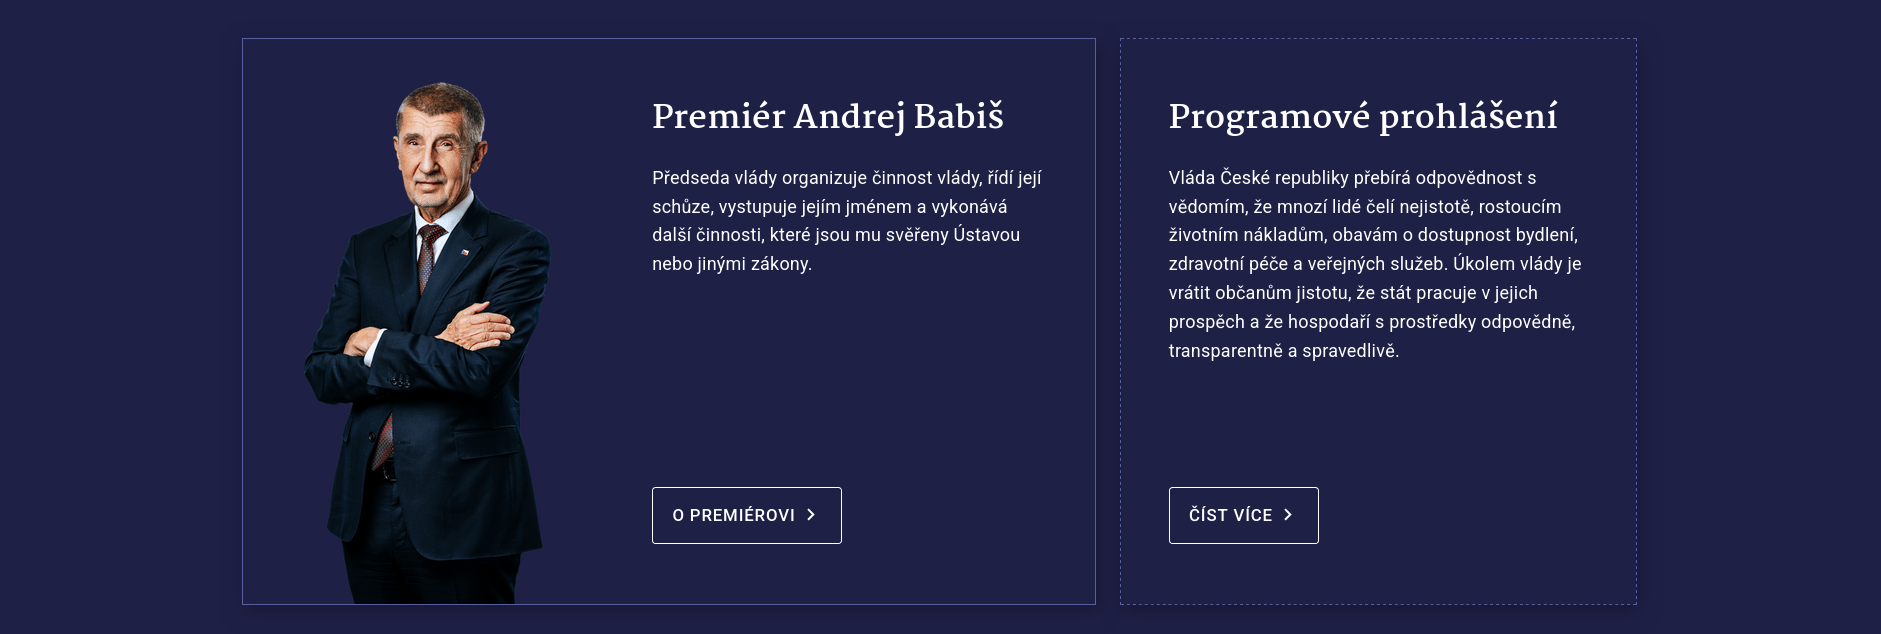This screenshot has width=1881, height=634.
Task: Click the patterned tie in the portrait
Action: [x=429, y=257]
